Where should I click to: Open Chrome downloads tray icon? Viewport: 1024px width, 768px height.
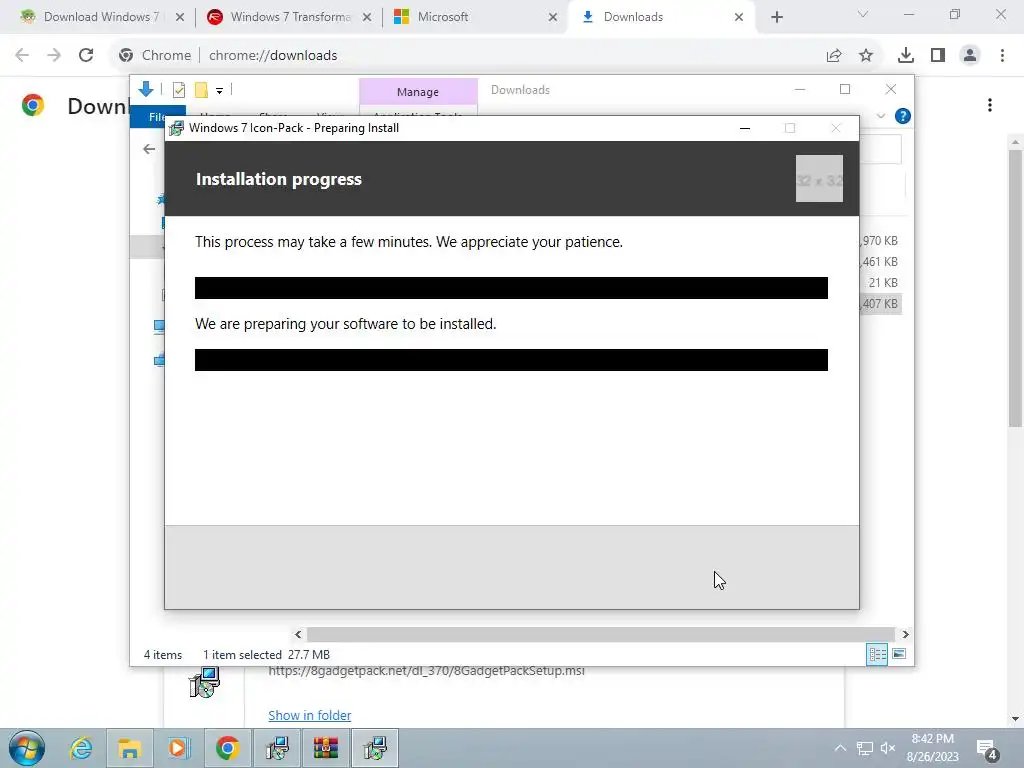906,56
